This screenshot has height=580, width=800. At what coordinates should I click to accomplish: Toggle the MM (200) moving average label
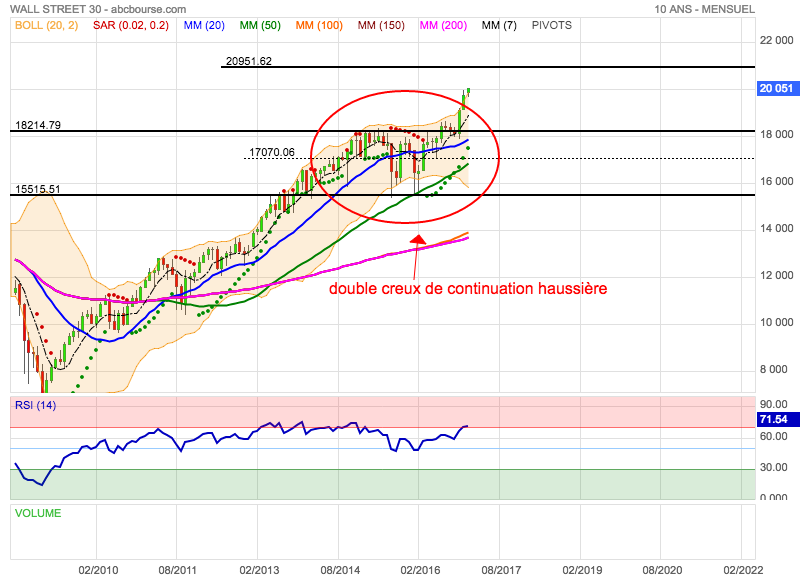point(443,26)
